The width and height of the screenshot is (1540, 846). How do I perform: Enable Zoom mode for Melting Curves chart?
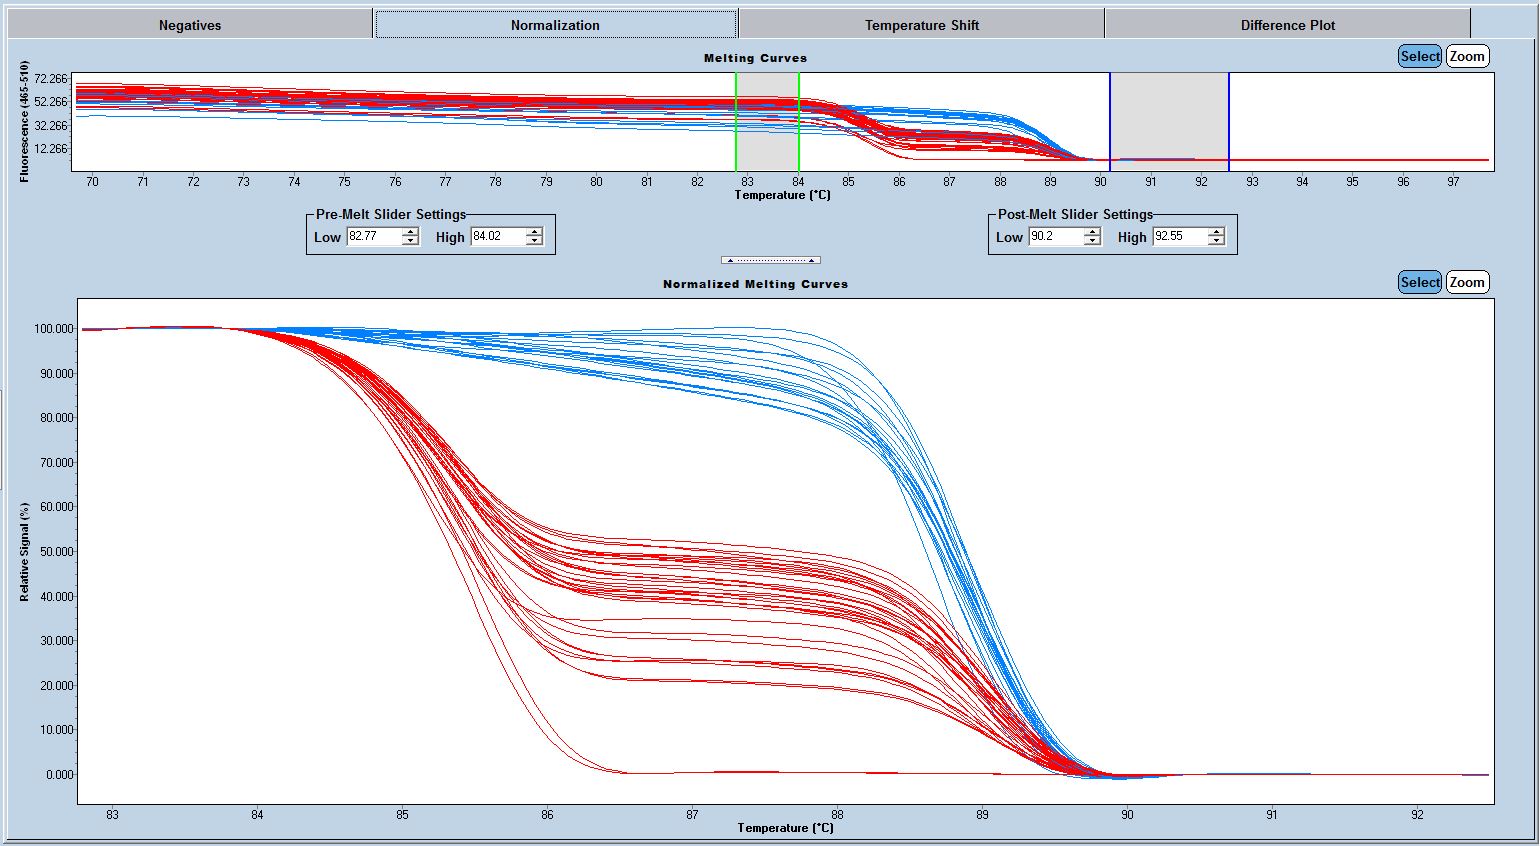pyautogui.click(x=1467, y=57)
